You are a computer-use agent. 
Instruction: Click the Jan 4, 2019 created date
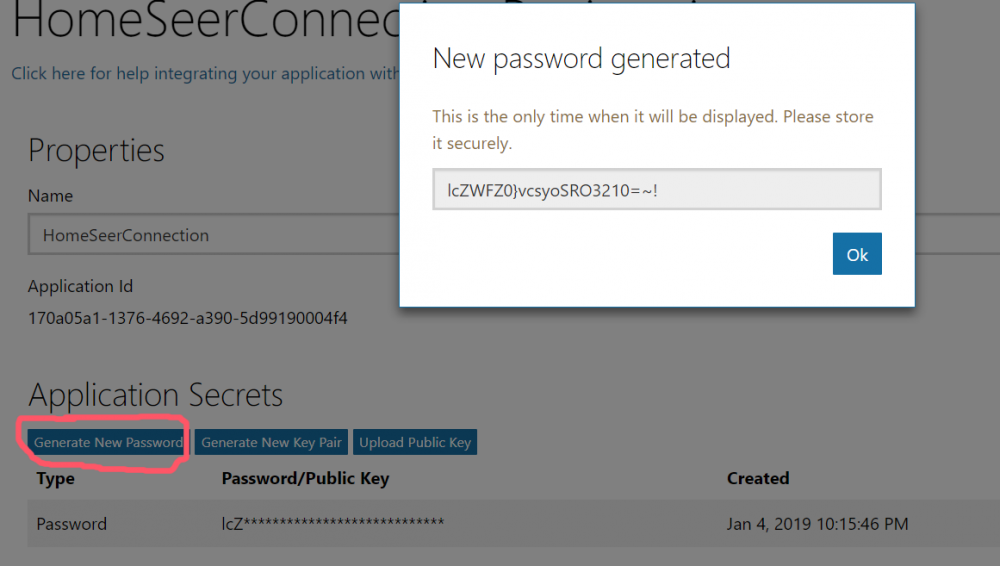(x=817, y=524)
